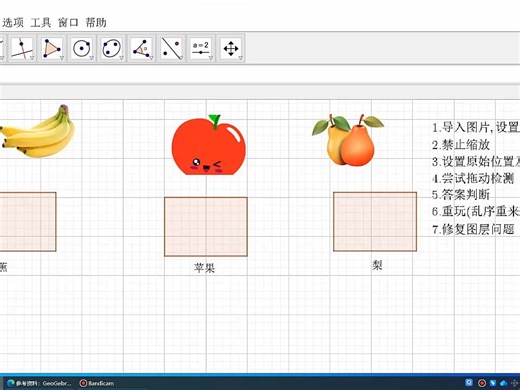This screenshot has width=520, height=390.
Task: Select the Ellipse tool
Action: click(111, 48)
